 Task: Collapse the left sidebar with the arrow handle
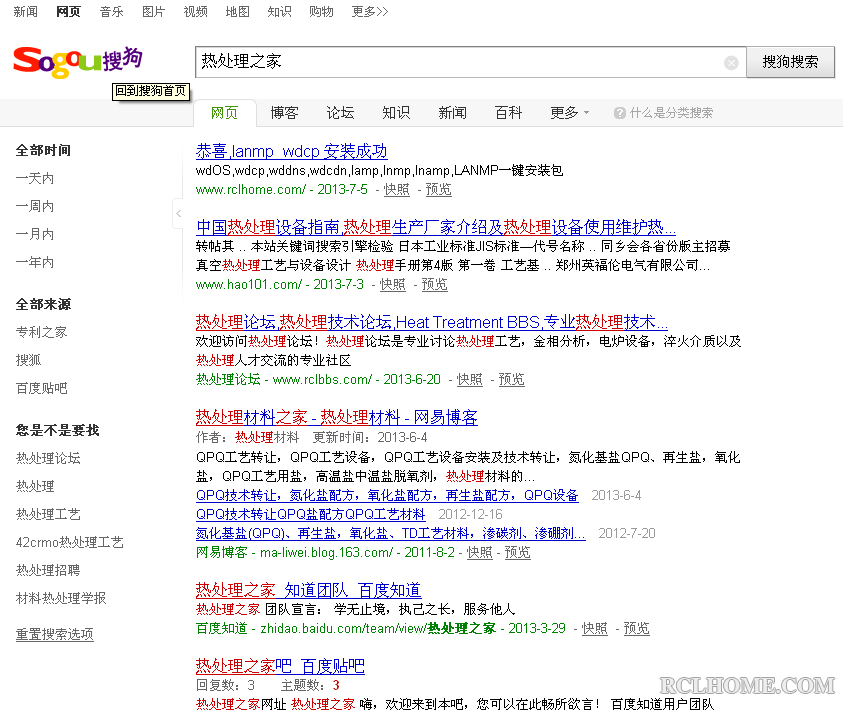click(178, 213)
